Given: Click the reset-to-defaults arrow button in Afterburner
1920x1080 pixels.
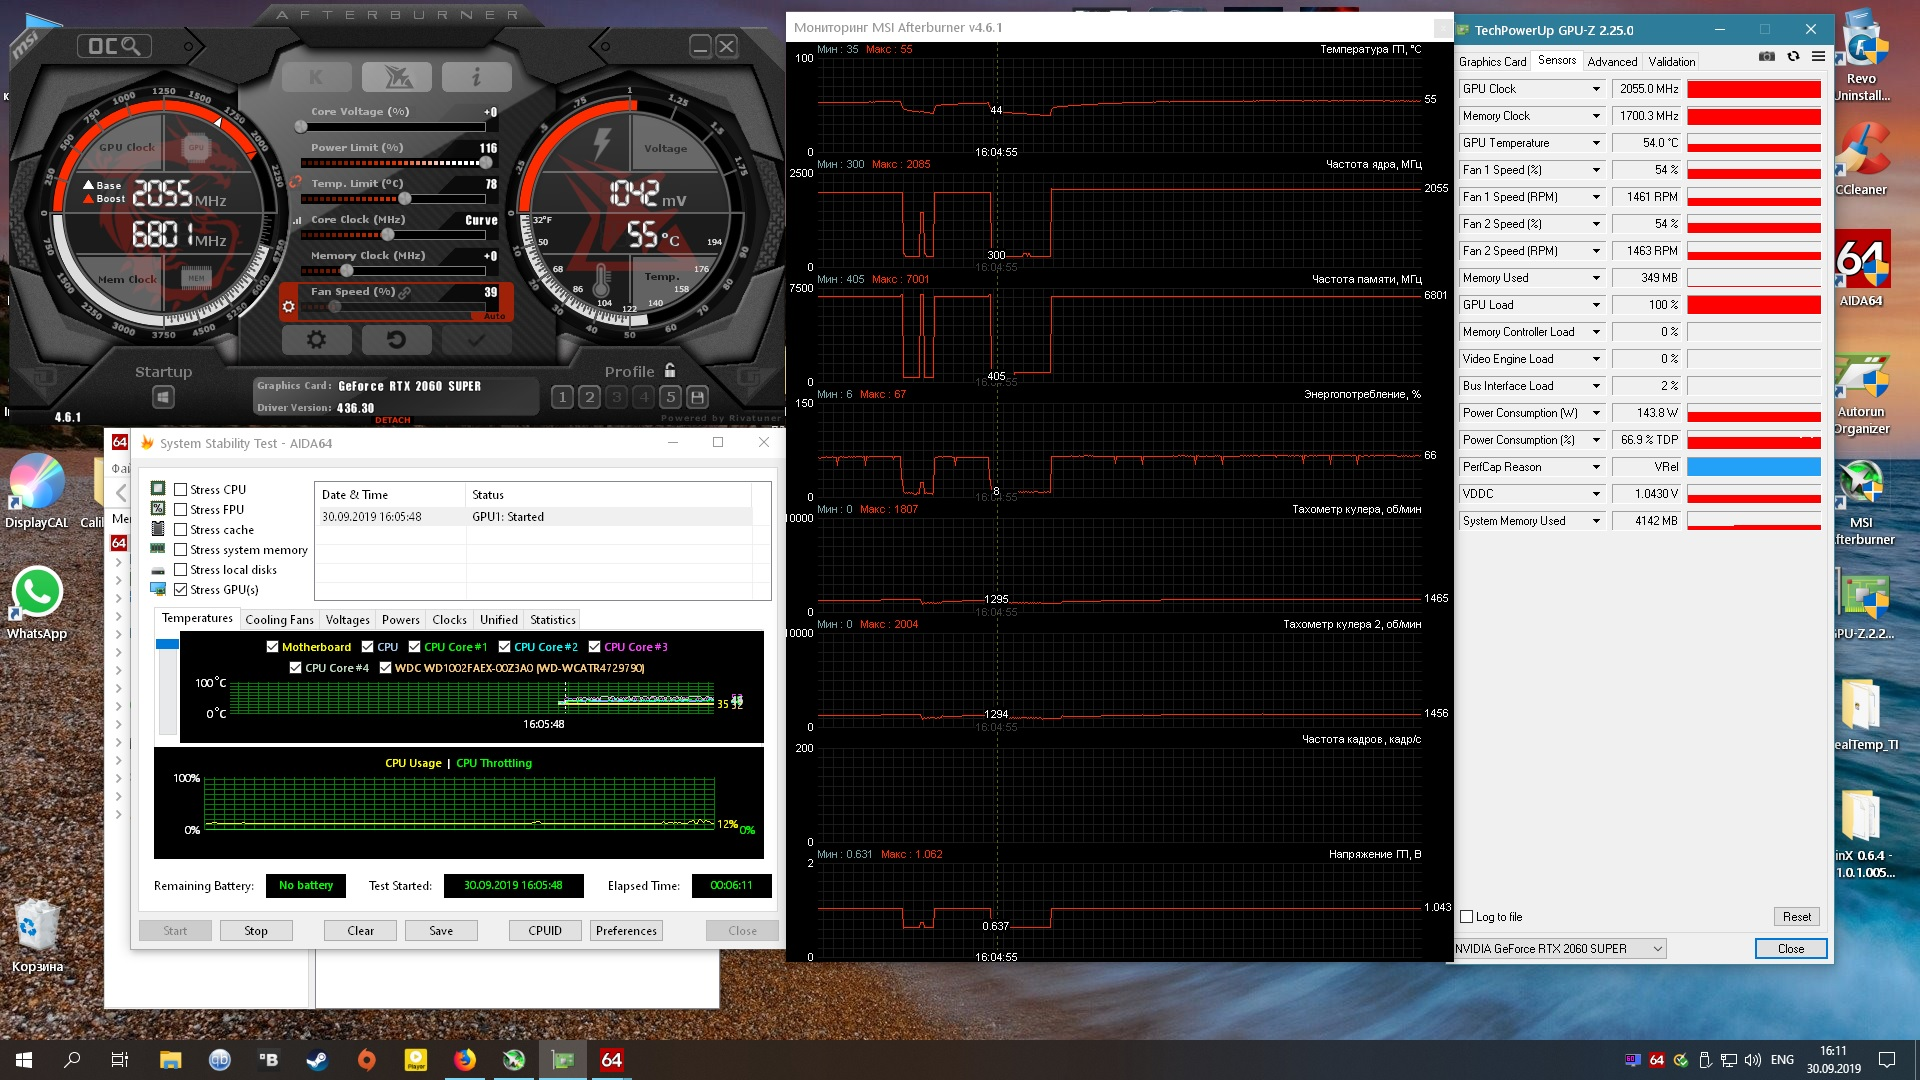Looking at the screenshot, I should tap(396, 340).
